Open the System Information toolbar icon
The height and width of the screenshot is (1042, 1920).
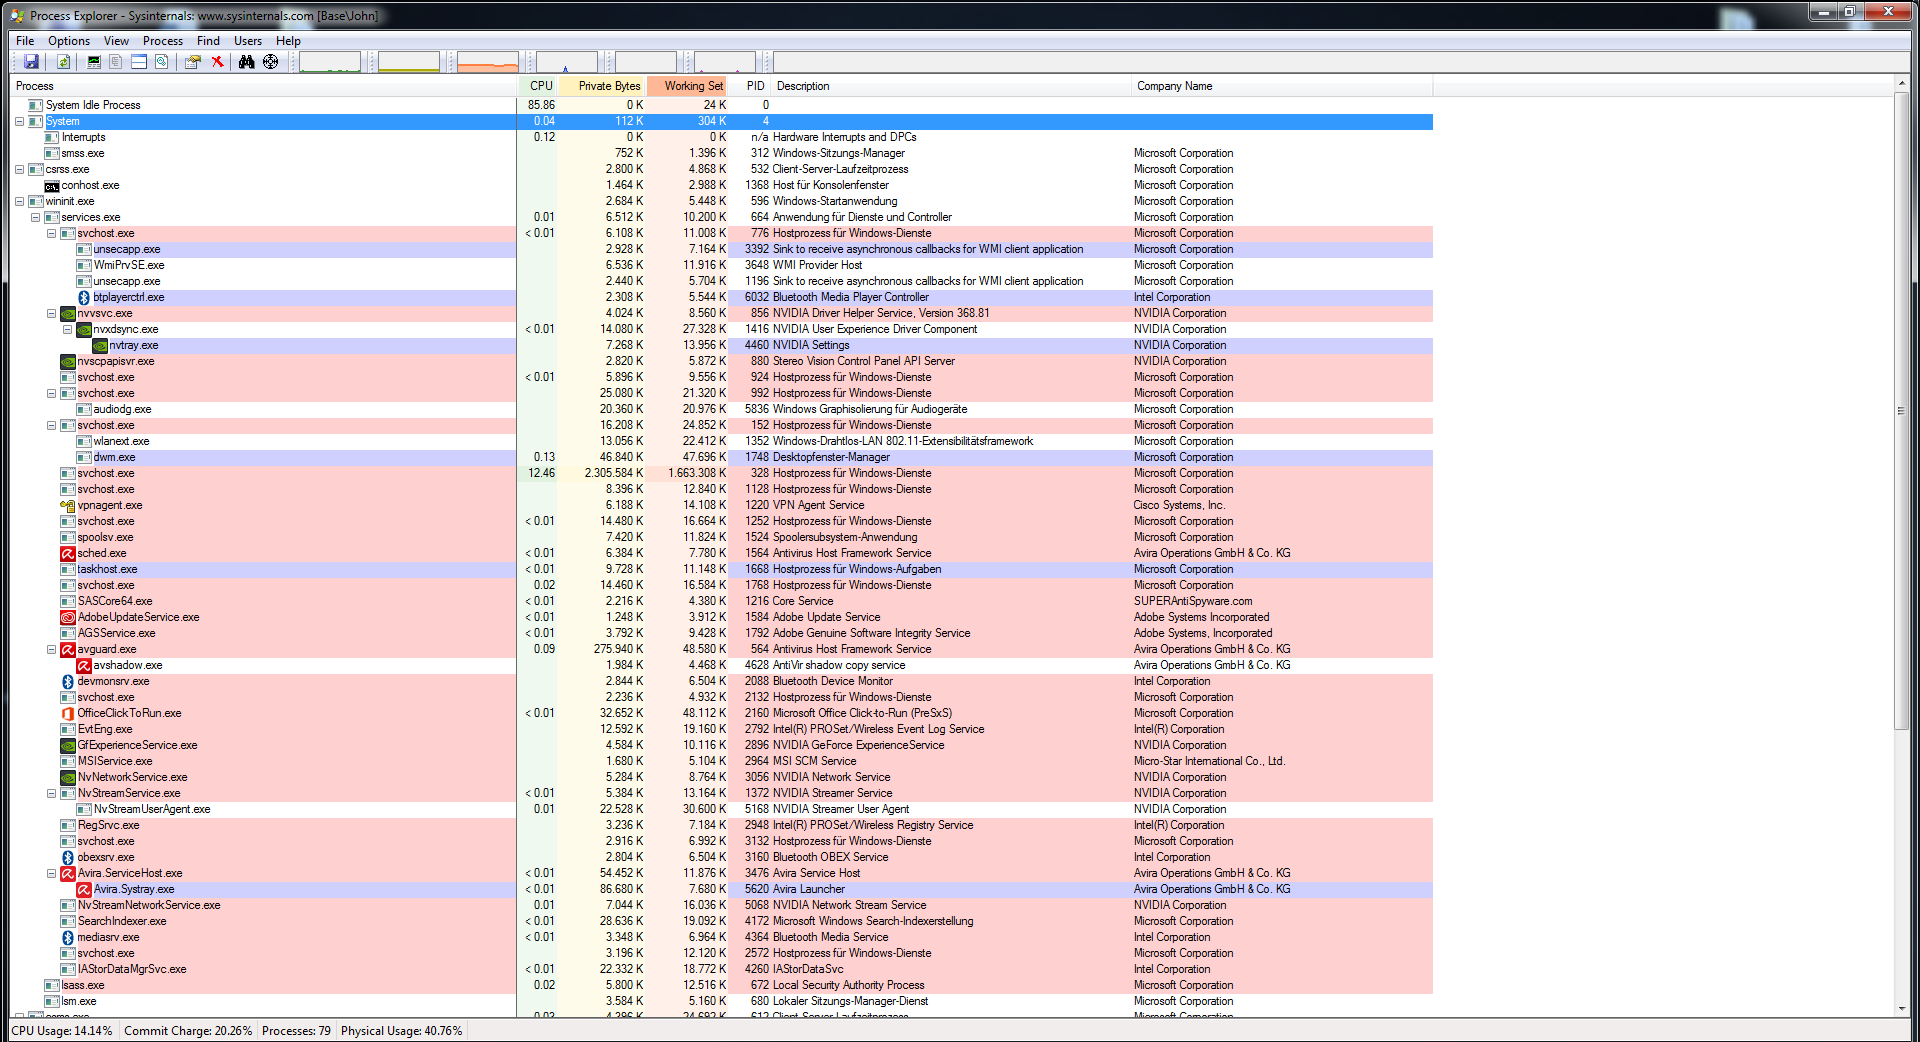coord(94,62)
